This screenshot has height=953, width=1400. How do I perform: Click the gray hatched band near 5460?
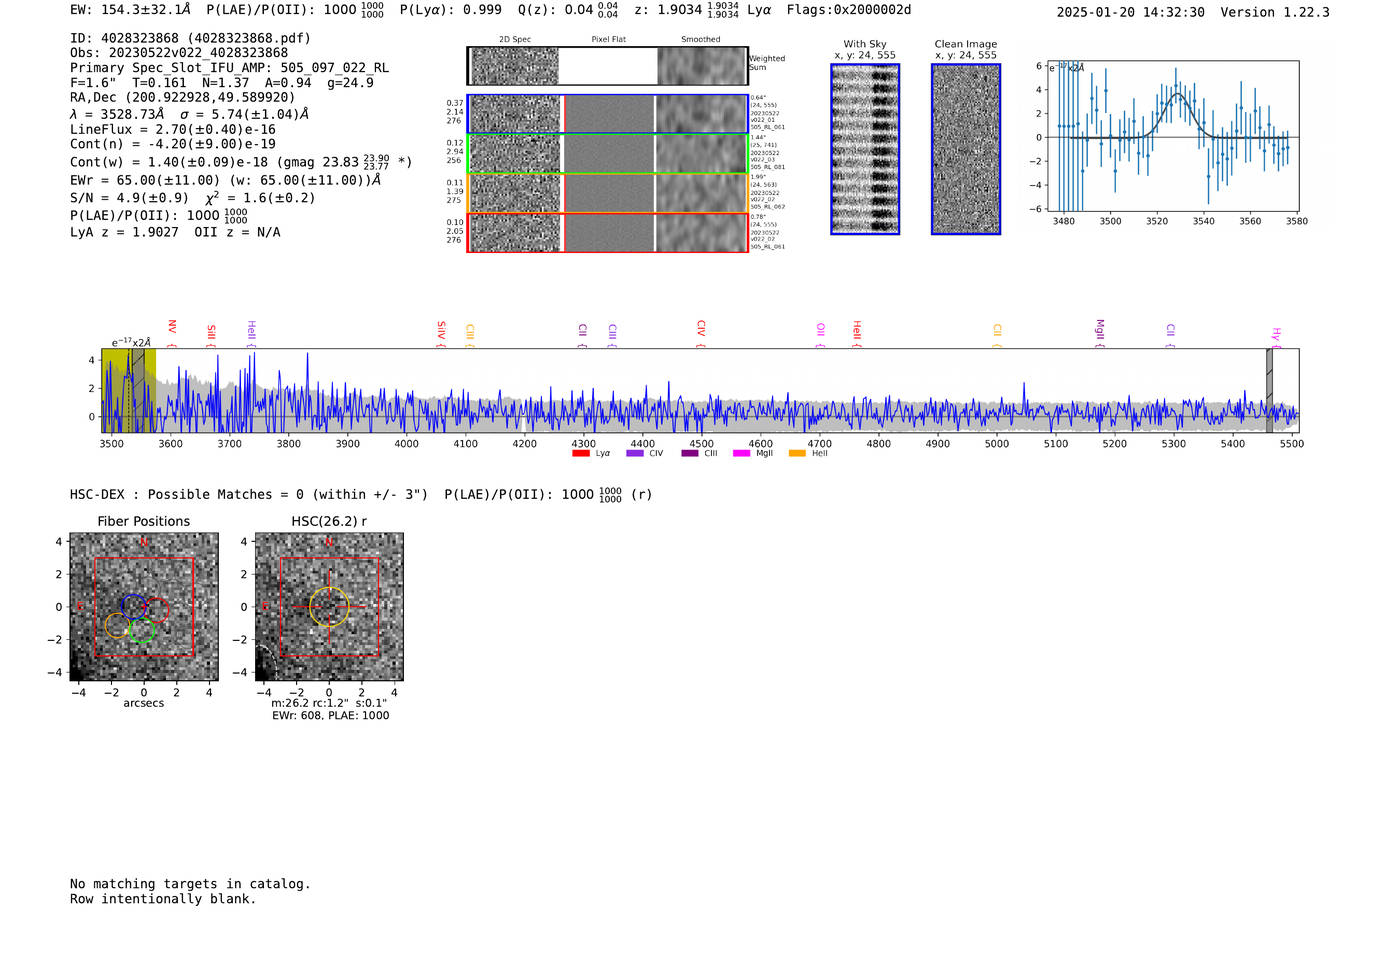tap(1269, 390)
